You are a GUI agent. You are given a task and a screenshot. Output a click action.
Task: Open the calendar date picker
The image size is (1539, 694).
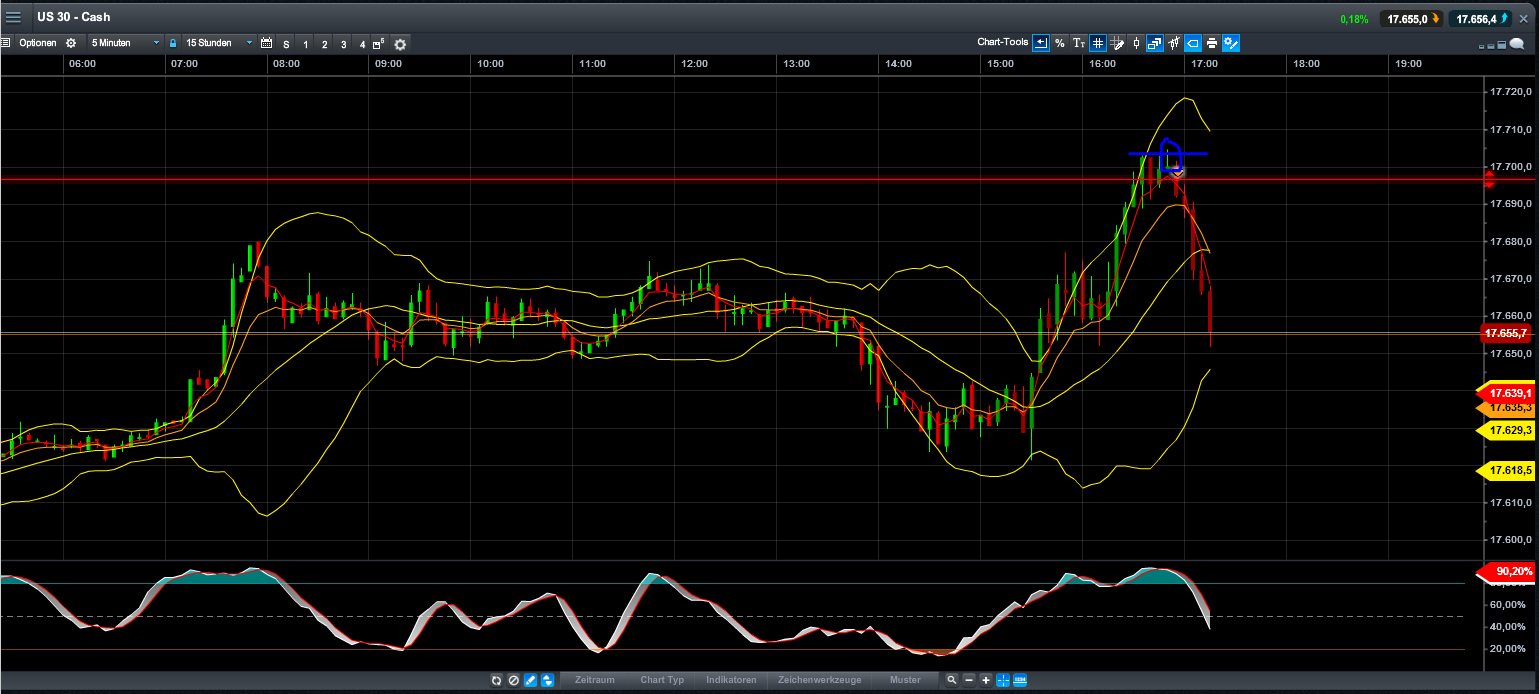click(266, 43)
